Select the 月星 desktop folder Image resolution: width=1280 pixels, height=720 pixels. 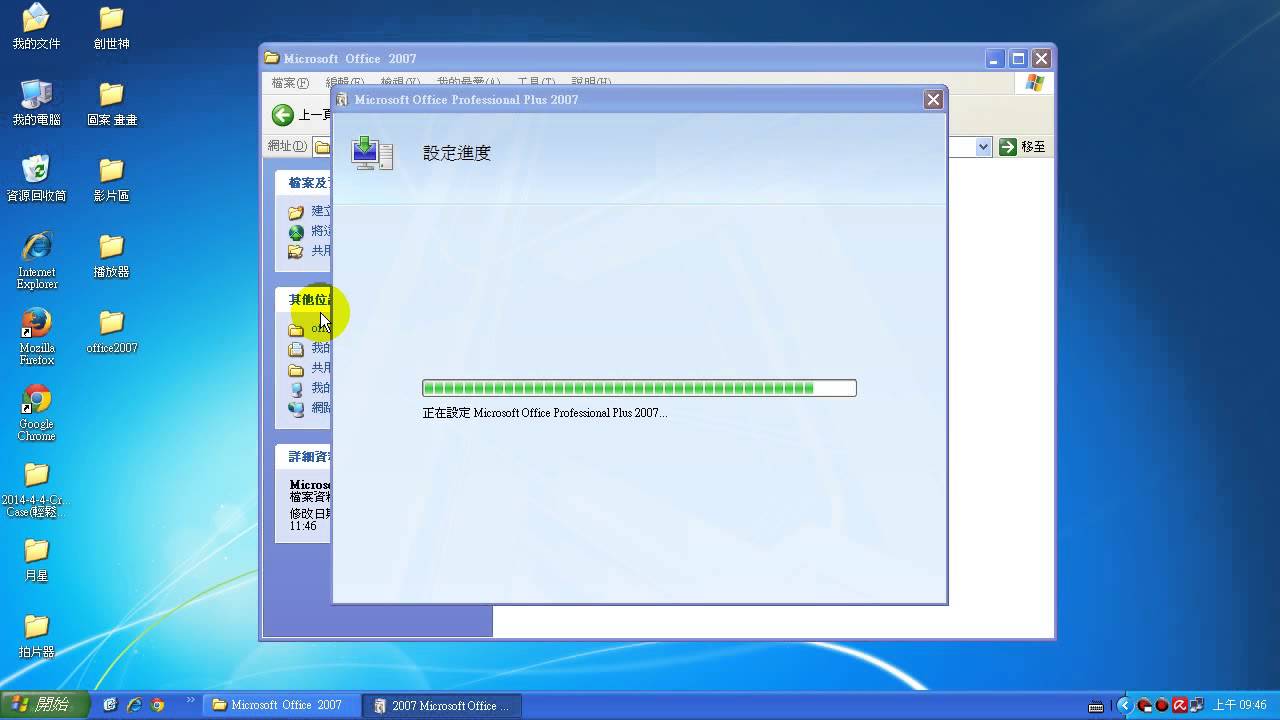(36, 559)
